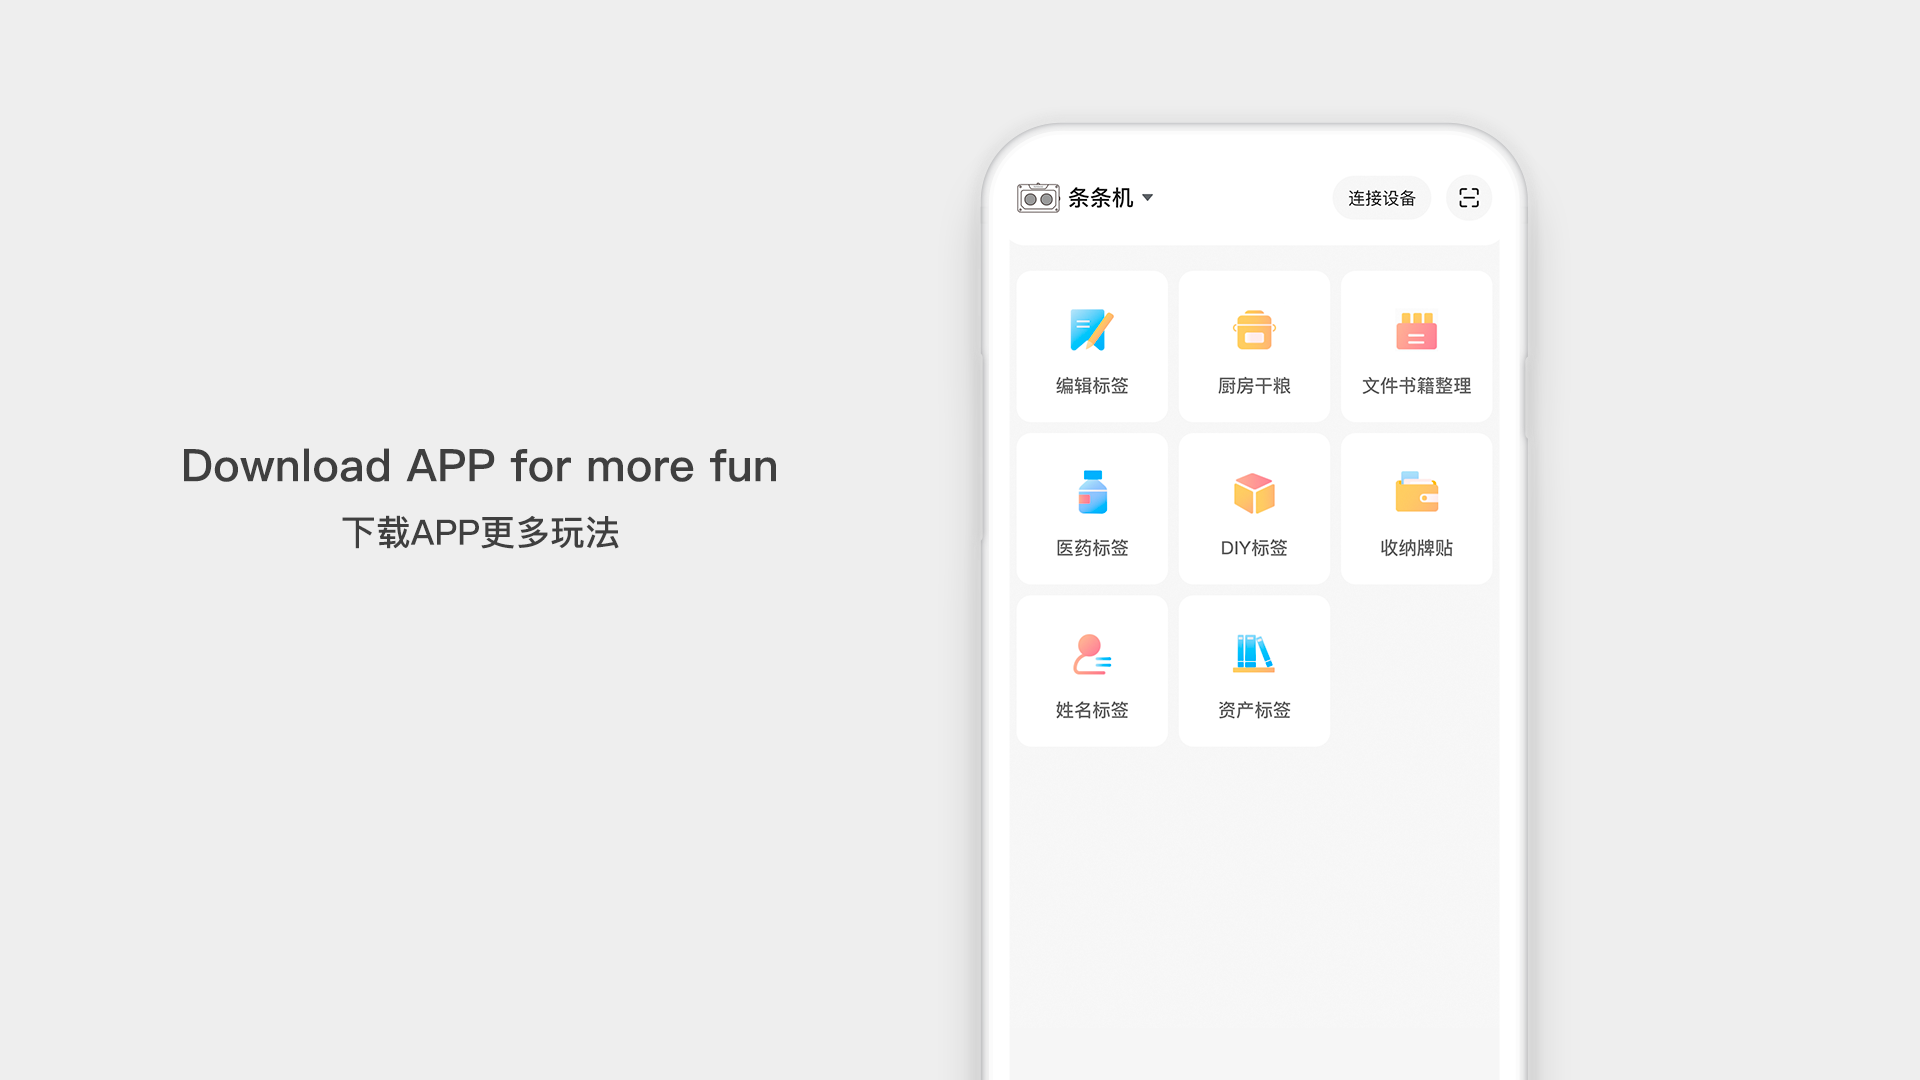The width and height of the screenshot is (1920, 1080).
Task: Click the label printer device icon
Action: click(1038, 198)
